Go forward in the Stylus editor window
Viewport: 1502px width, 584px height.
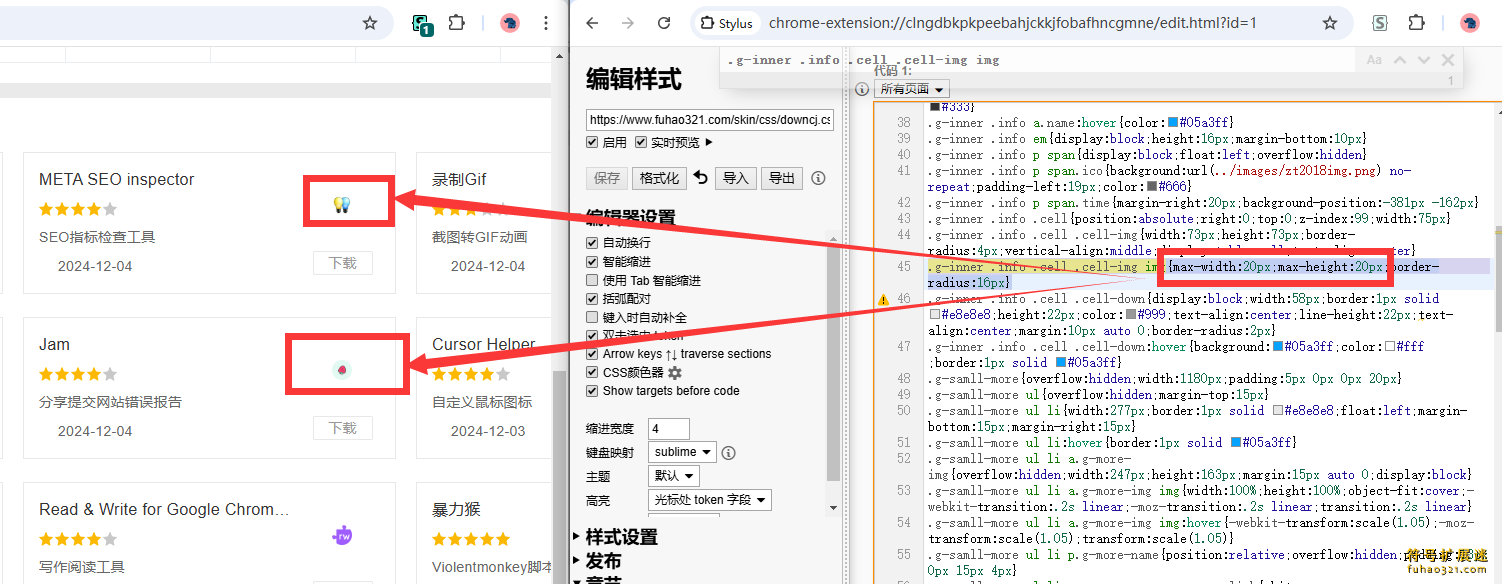pos(628,23)
